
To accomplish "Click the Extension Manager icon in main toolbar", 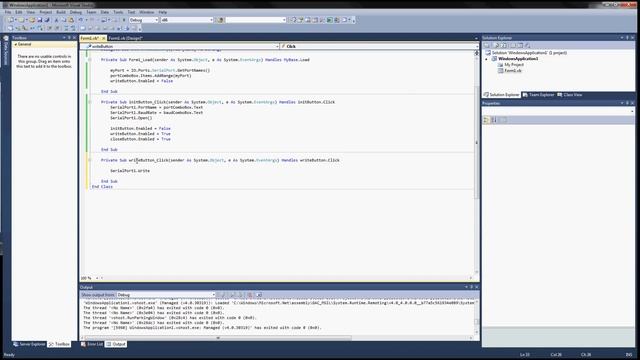I will coord(336,20).
